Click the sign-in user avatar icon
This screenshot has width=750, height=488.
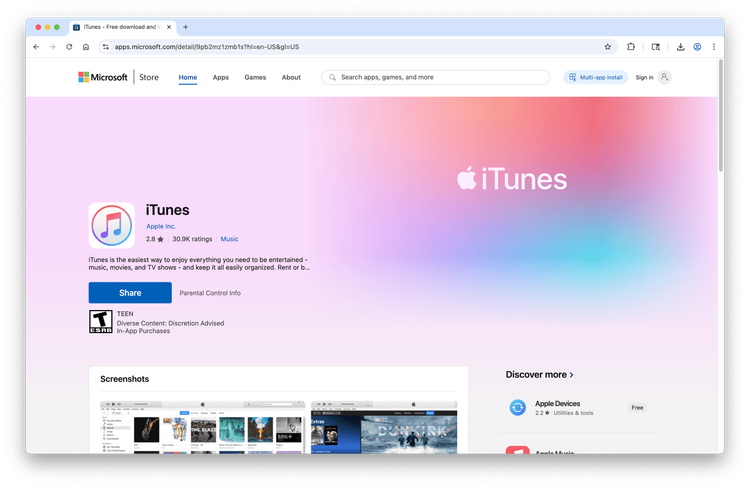(665, 77)
